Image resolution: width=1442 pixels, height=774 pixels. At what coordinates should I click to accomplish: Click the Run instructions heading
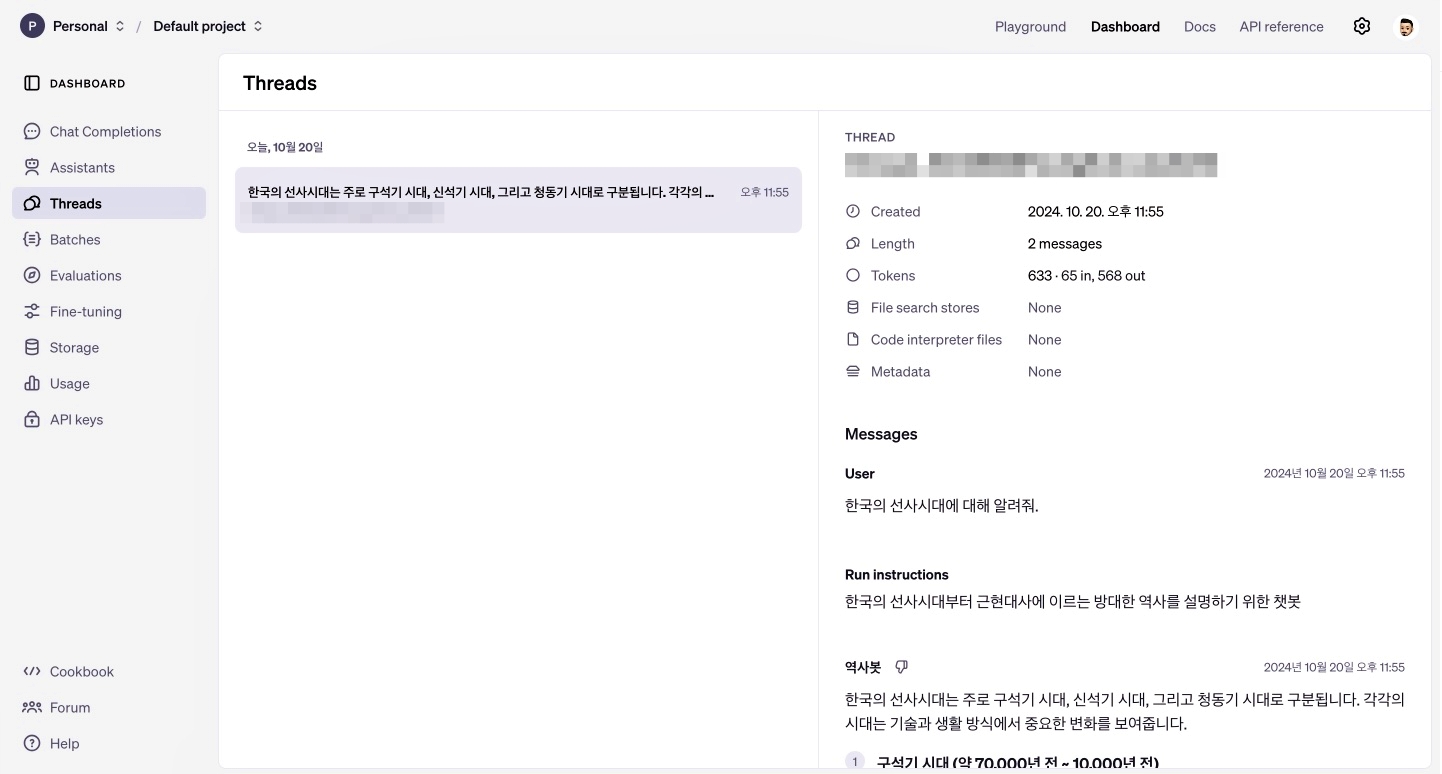[x=897, y=574]
